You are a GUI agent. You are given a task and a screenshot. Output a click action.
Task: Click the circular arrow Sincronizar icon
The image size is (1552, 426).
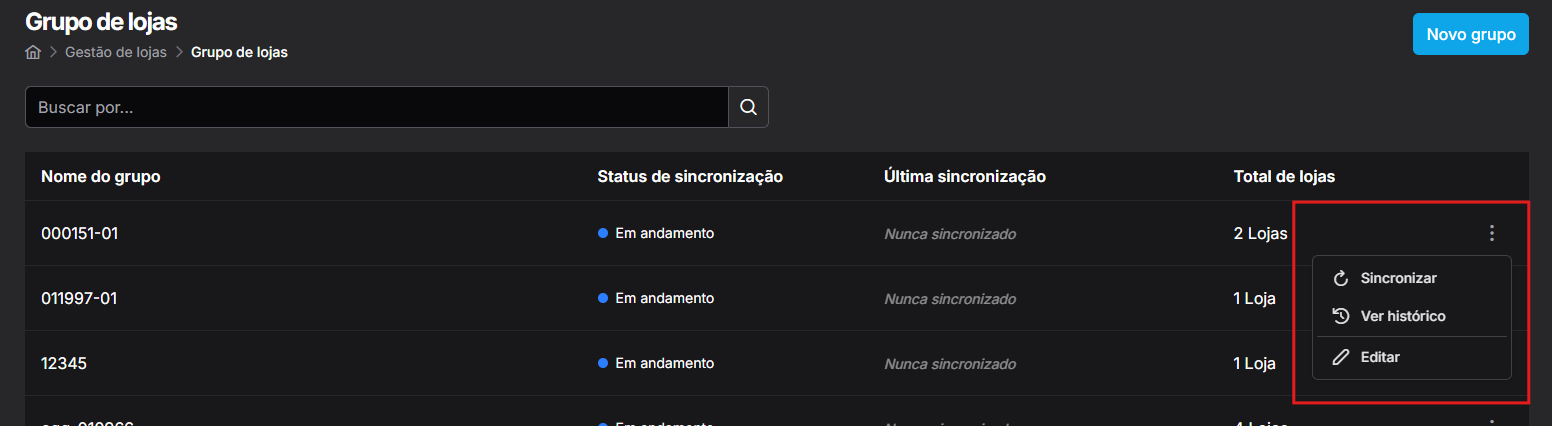(x=1341, y=278)
